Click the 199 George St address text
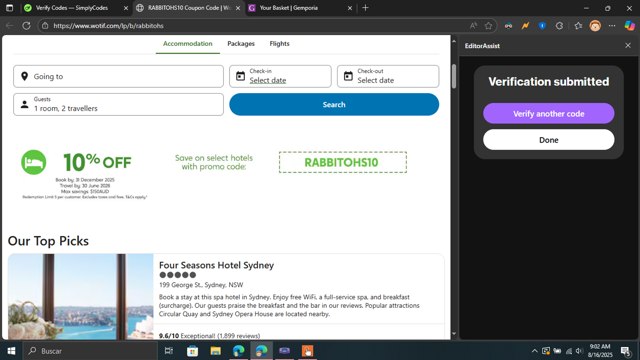Screen dimensions: 640x360 click(201, 285)
